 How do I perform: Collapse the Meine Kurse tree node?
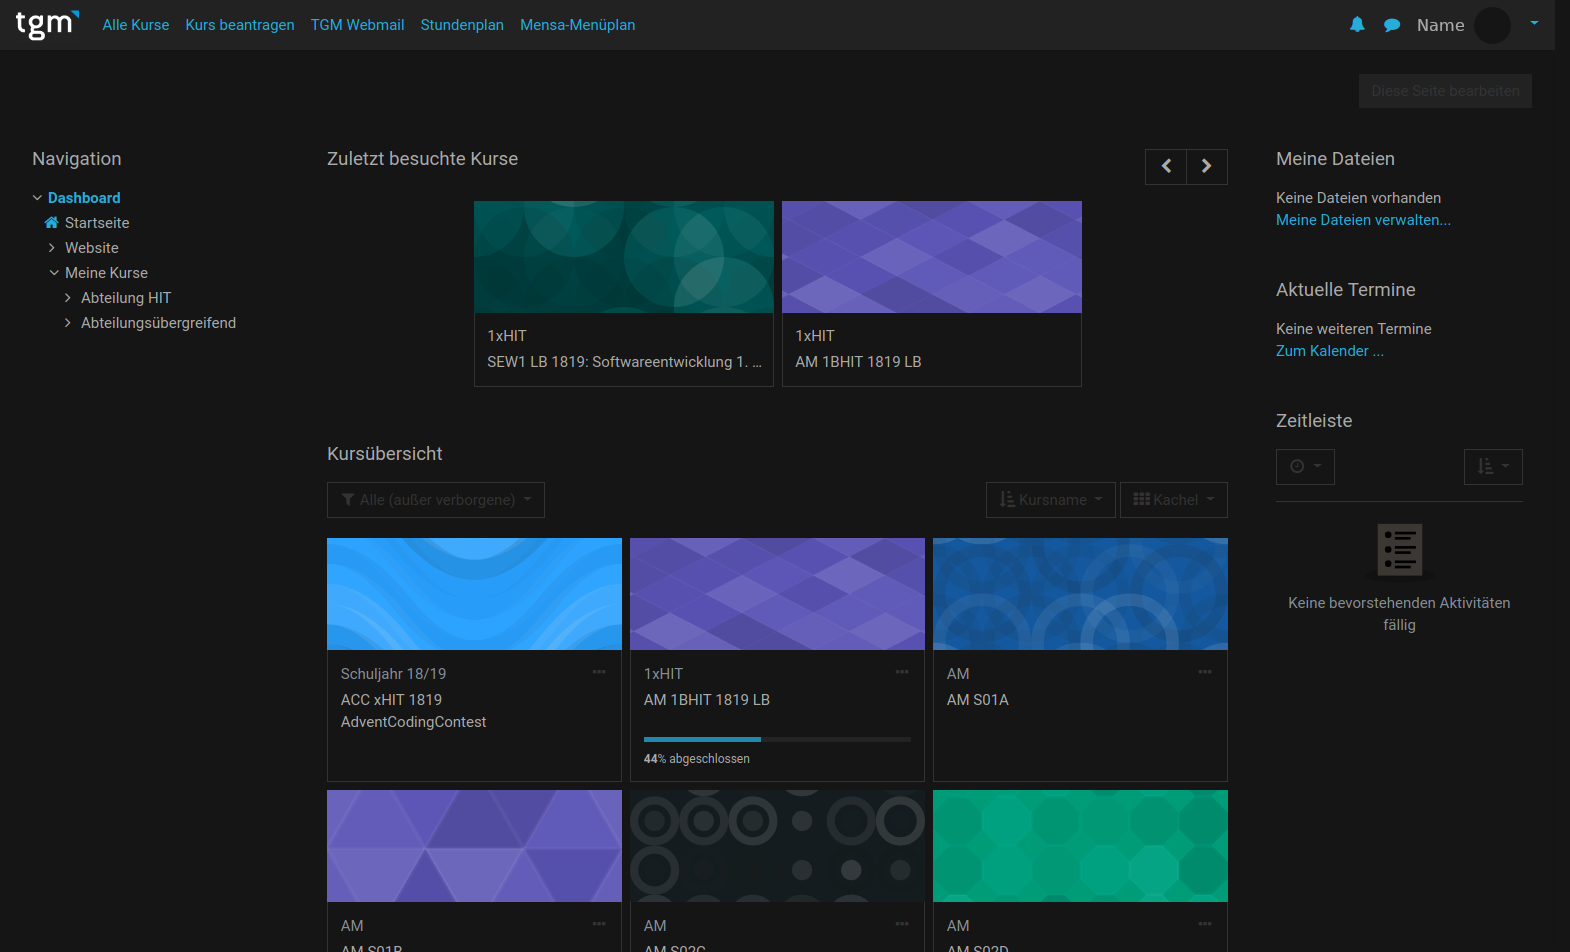click(54, 273)
